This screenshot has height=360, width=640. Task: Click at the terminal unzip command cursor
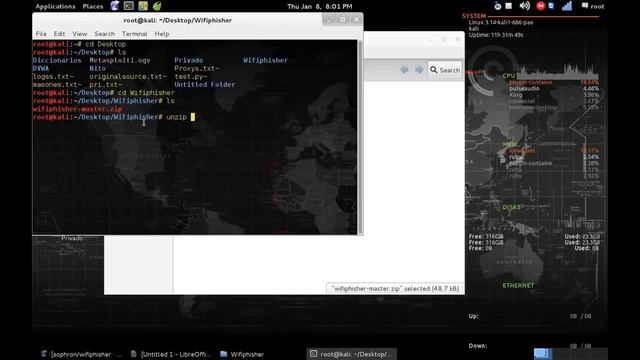click(x=193, y=117)
